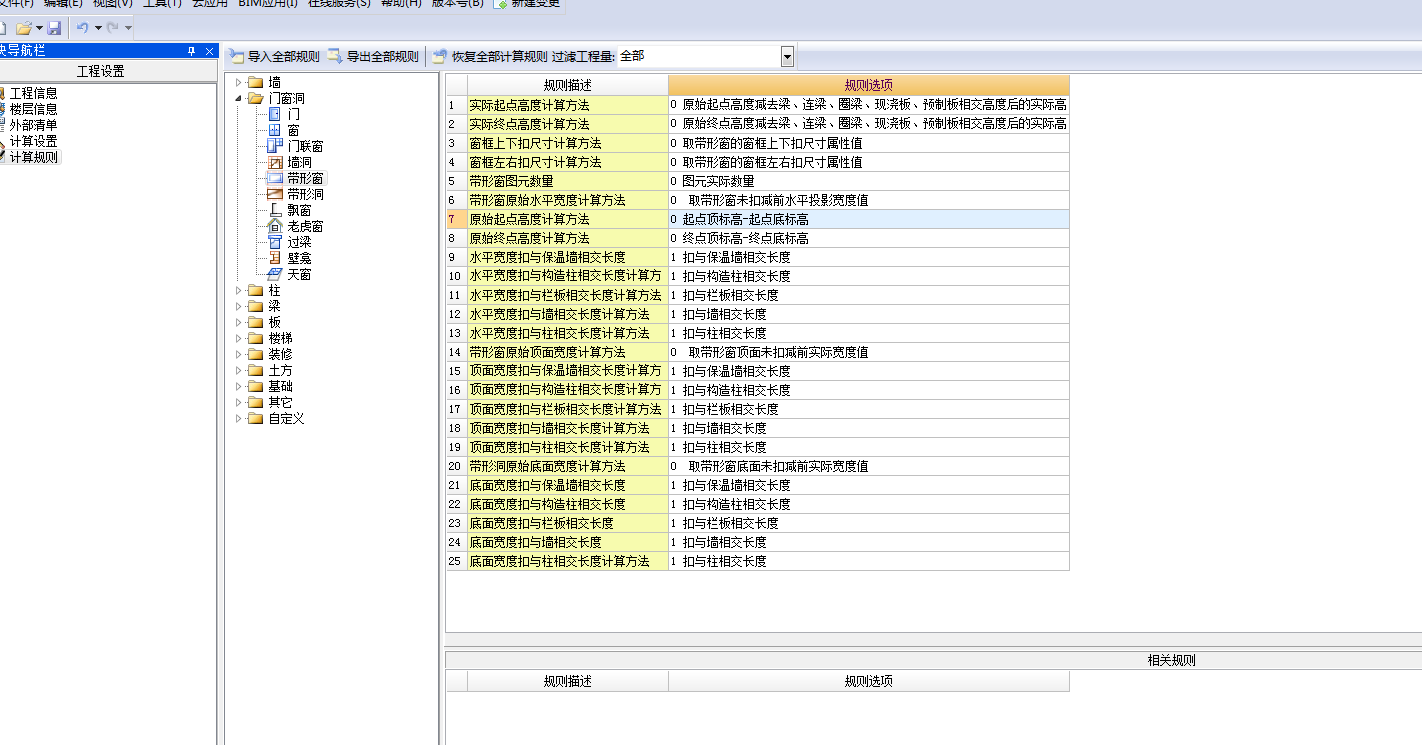Viewport: 1422px width, 745px height.
Task: Expand the 装修 folder node
Action: click(x=238, y=354)
